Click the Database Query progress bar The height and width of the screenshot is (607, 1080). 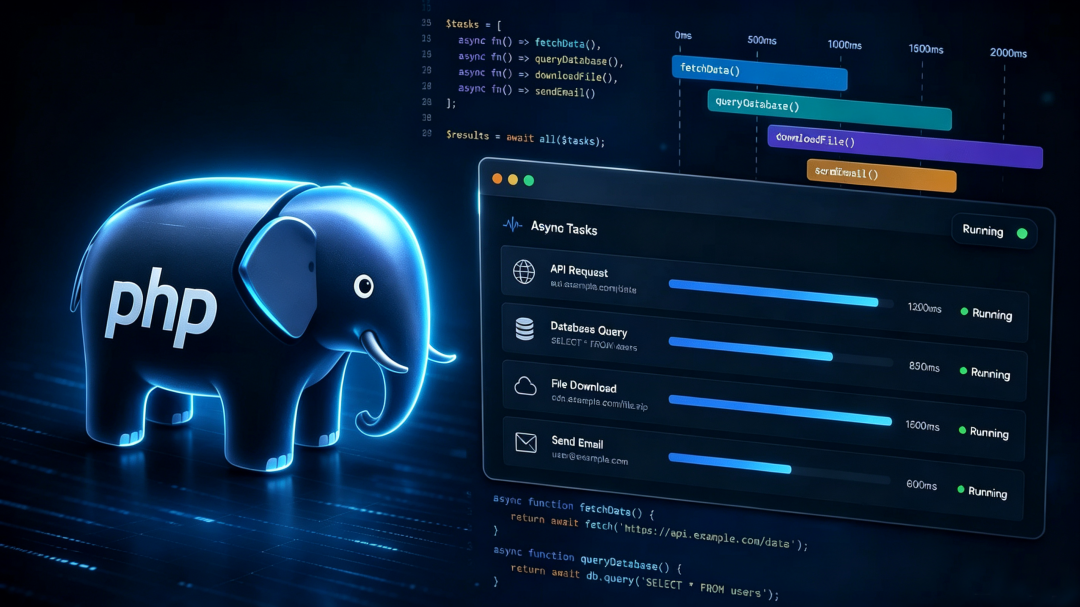click(780, 351)
